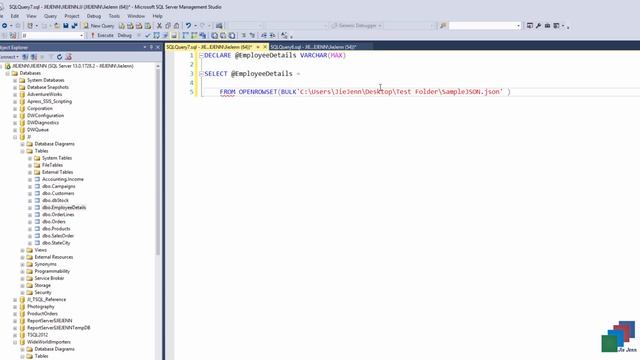
Task: Select the Photography database
Action: click(x=40, y=307)
